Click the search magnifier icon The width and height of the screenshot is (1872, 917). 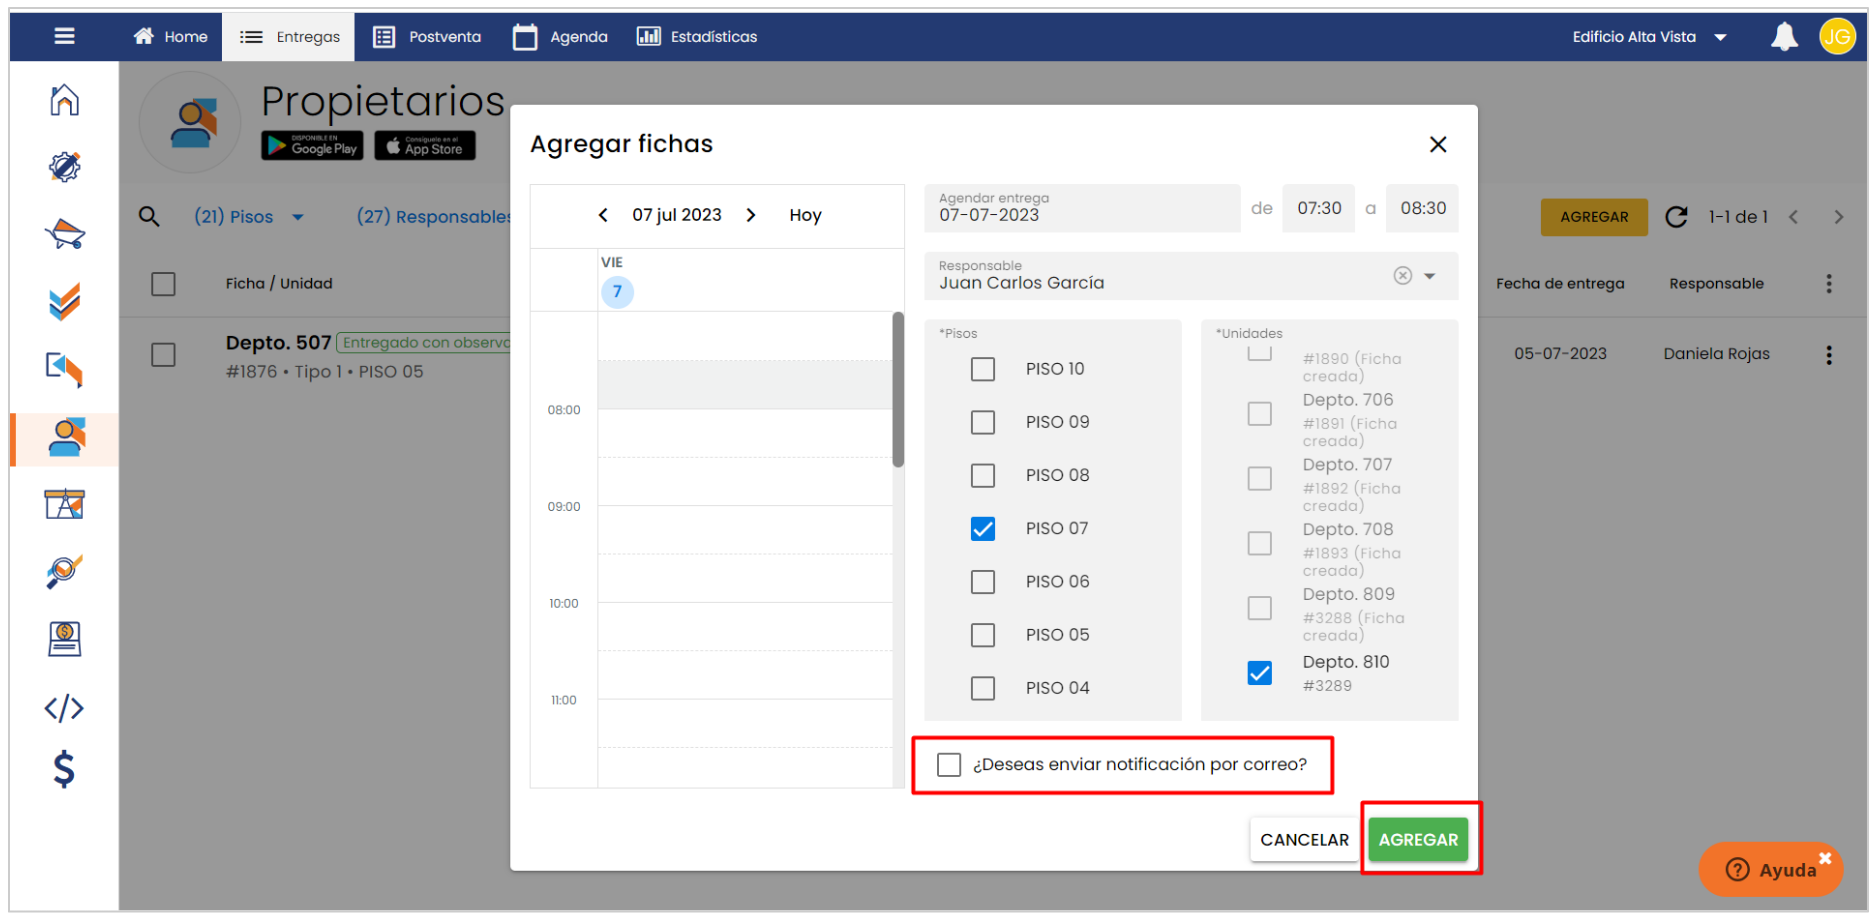pyautogui.click(x=149, y=216)
